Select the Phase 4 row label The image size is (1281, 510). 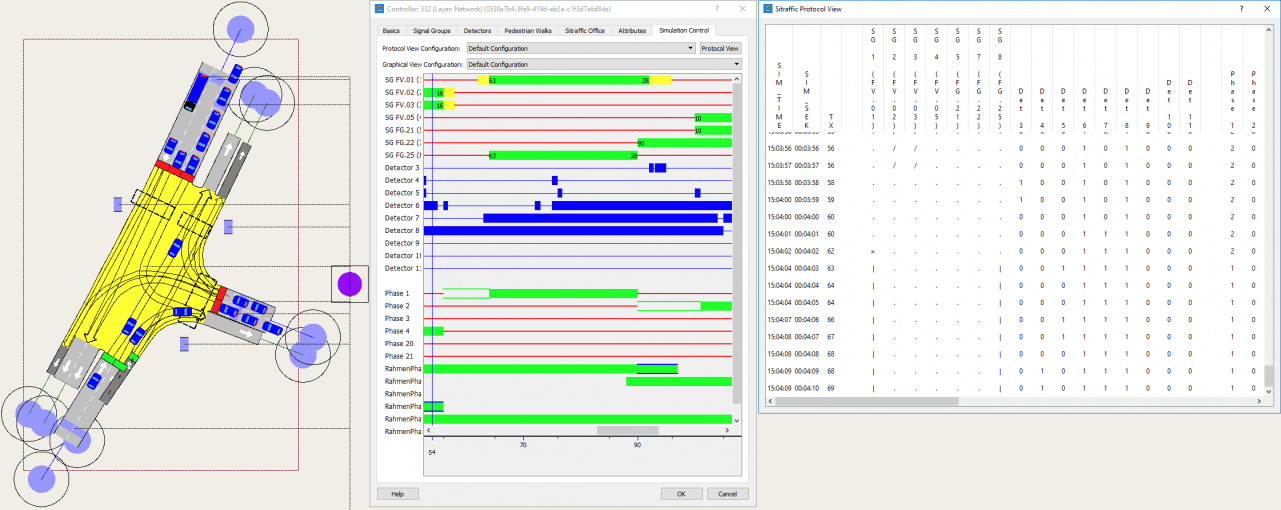tap(397, 331)
